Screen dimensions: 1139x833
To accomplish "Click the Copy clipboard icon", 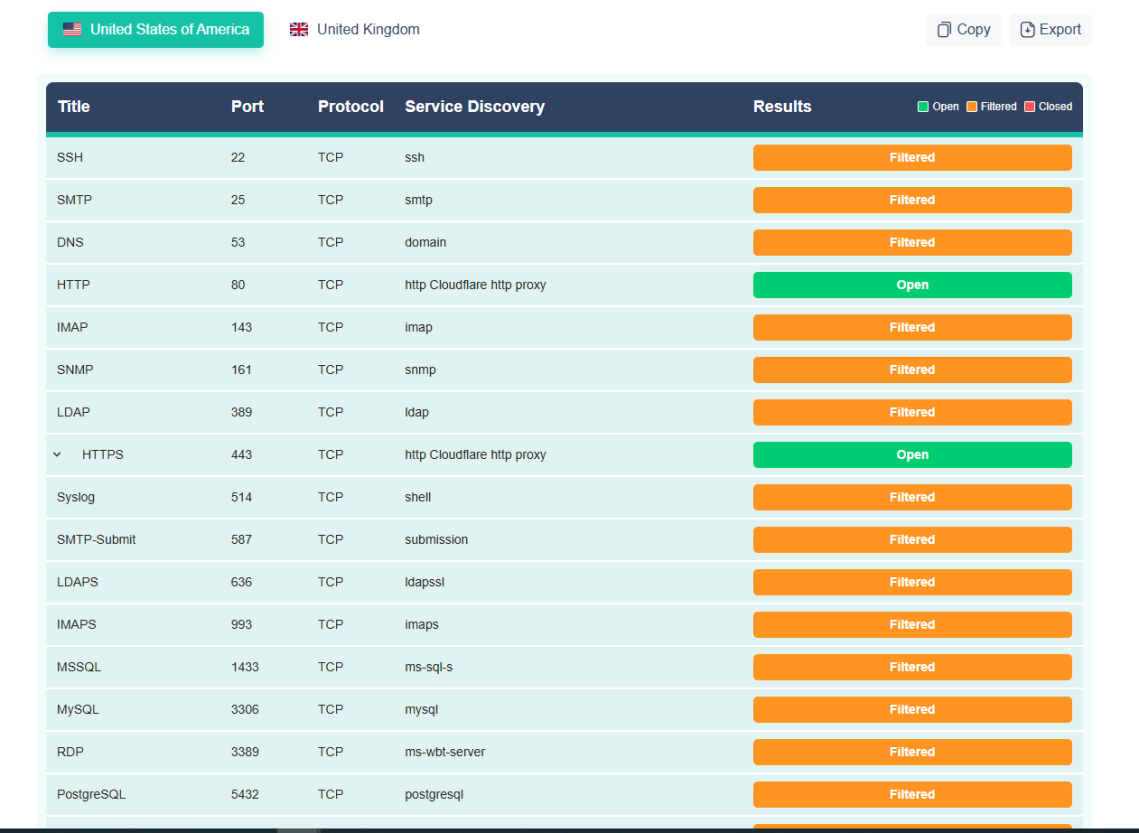I will (x=944, y=30).
